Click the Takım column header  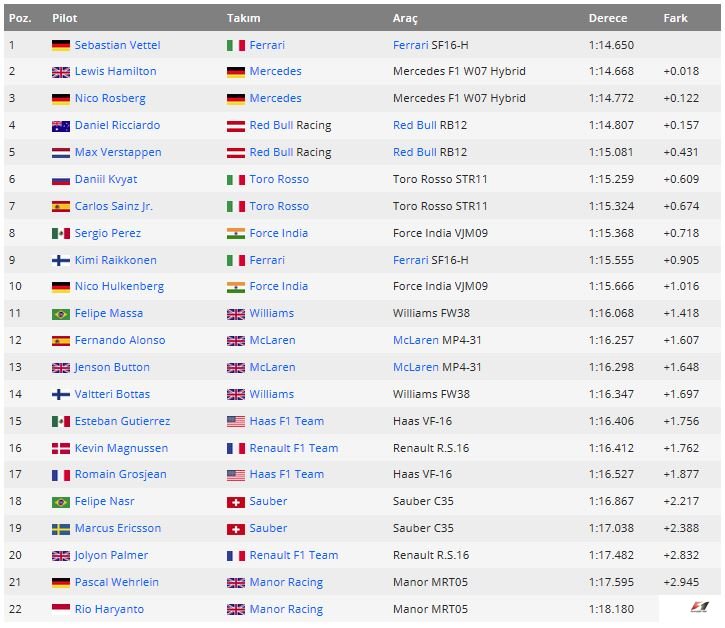[243, 18]
